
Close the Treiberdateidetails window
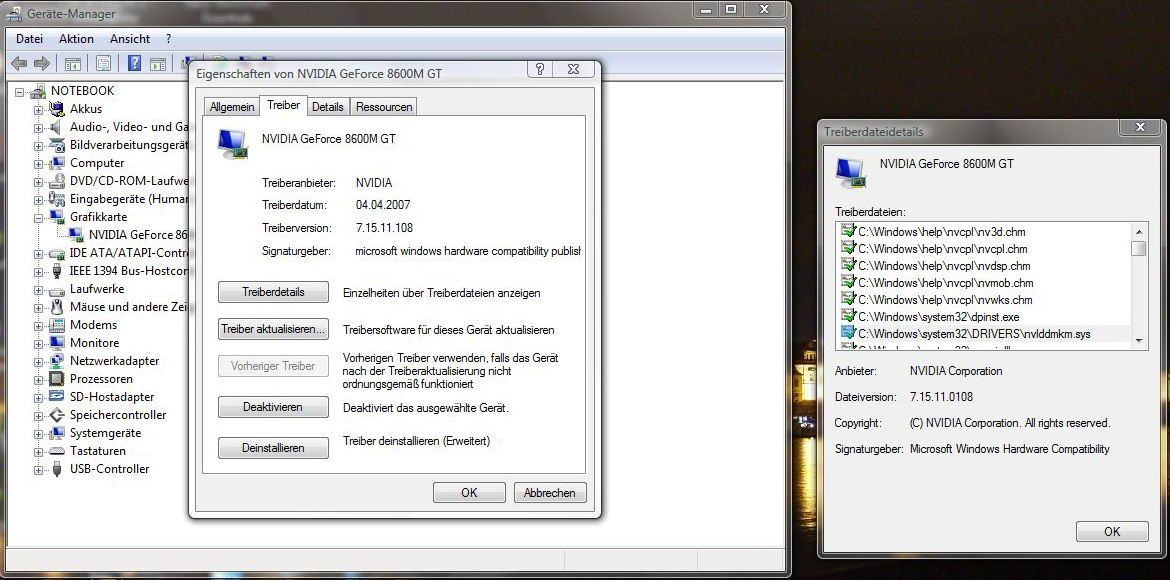1141,128
